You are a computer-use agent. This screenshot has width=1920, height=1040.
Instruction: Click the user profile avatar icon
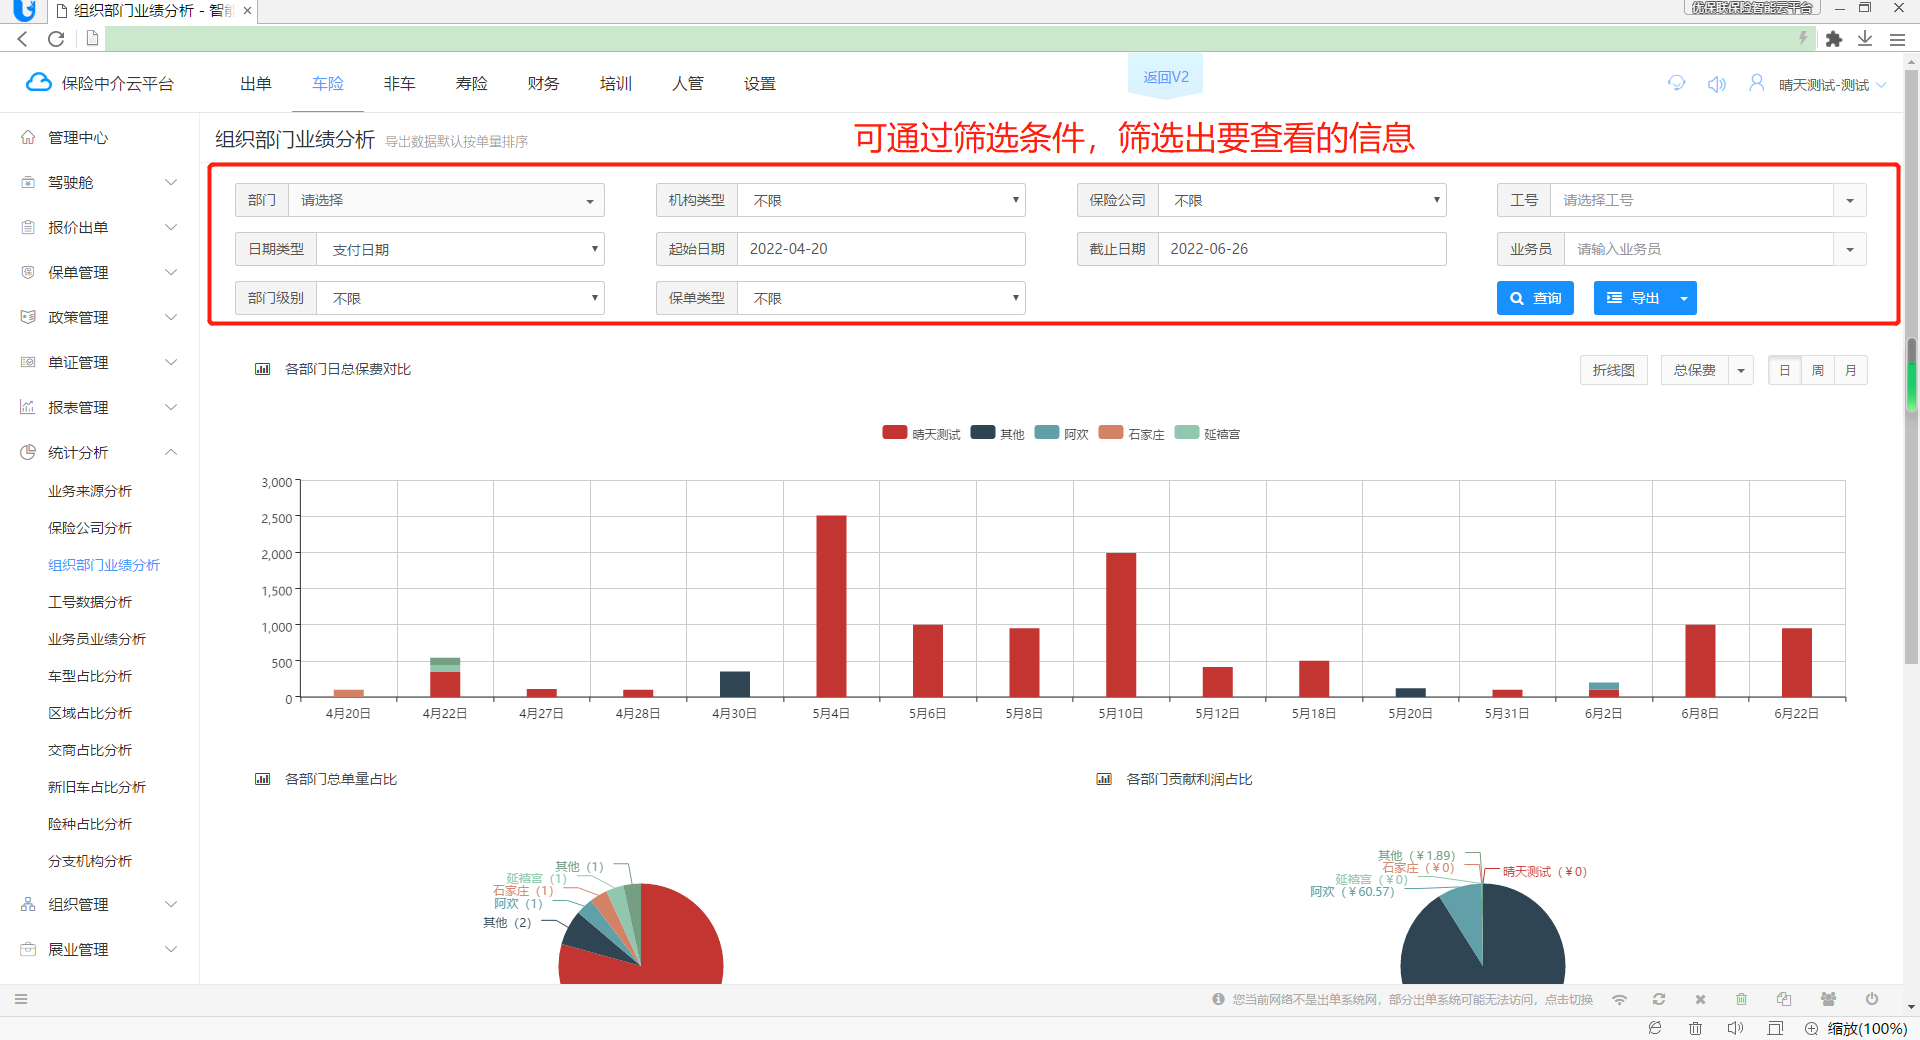tap(1756, 83)
